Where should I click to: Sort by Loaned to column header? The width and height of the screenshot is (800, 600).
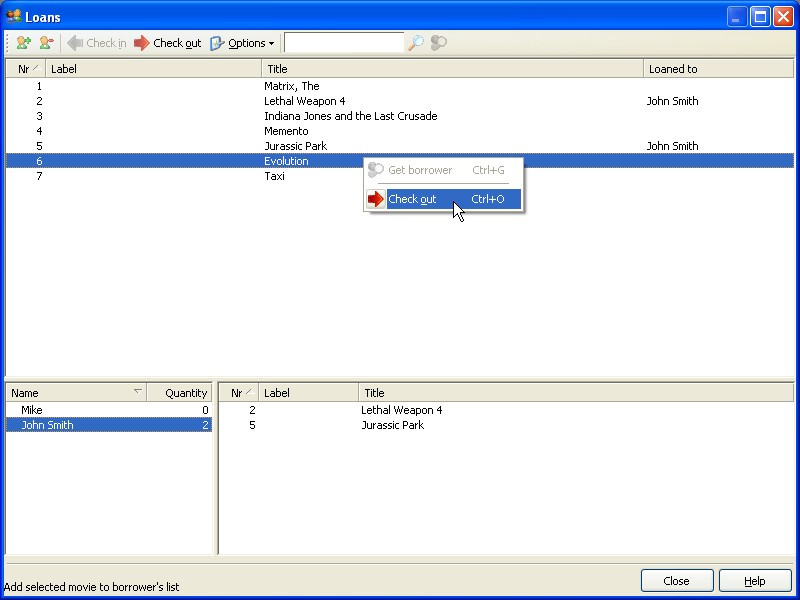point(718,69)
